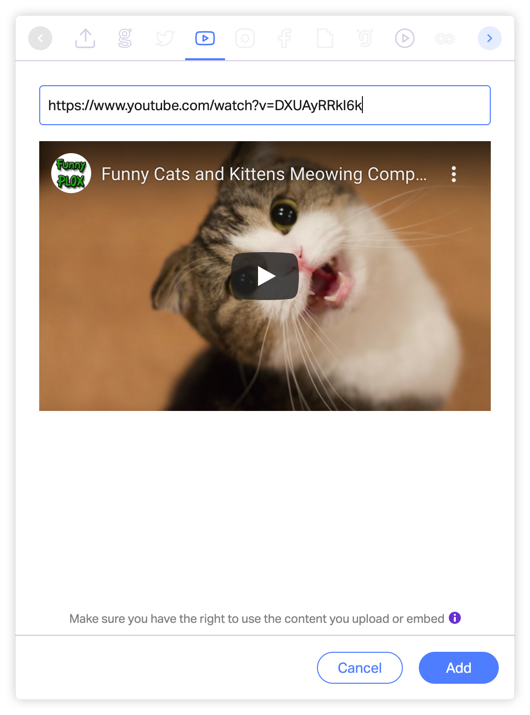This screenshot has height=715, width=530.
Task: Open the link embed tab
Action: click(445, 39)
